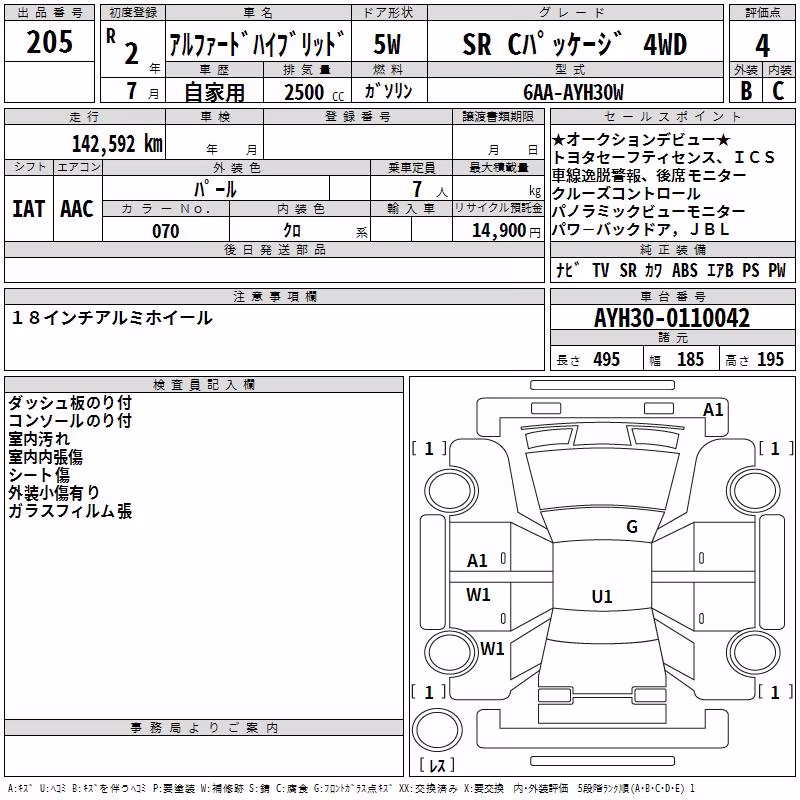
Task: Click 後日発送部品 section header
Action: 274,249
